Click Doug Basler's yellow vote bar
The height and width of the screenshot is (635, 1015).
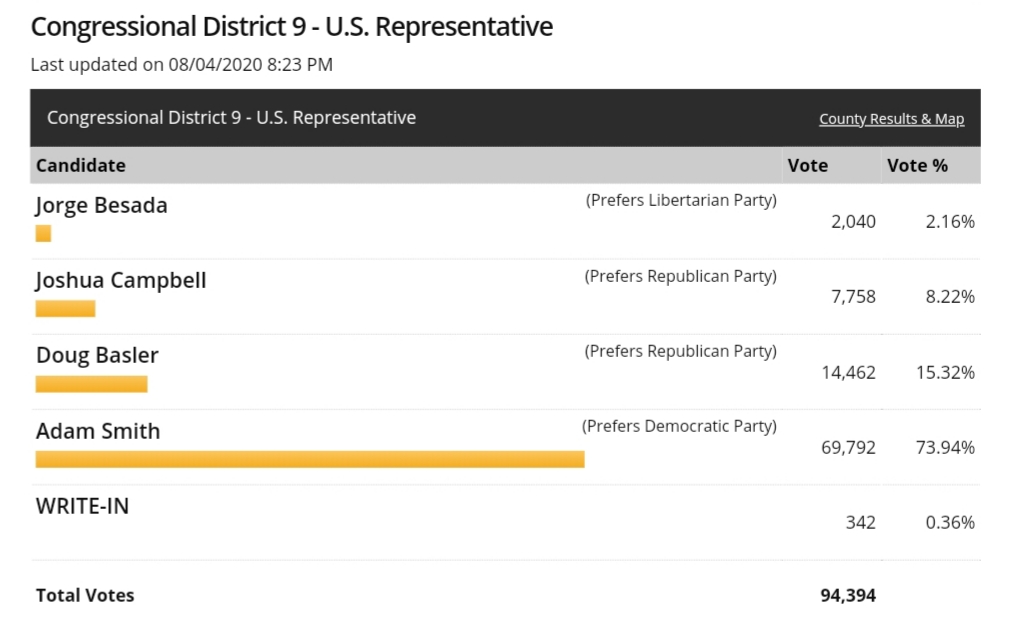91,383
